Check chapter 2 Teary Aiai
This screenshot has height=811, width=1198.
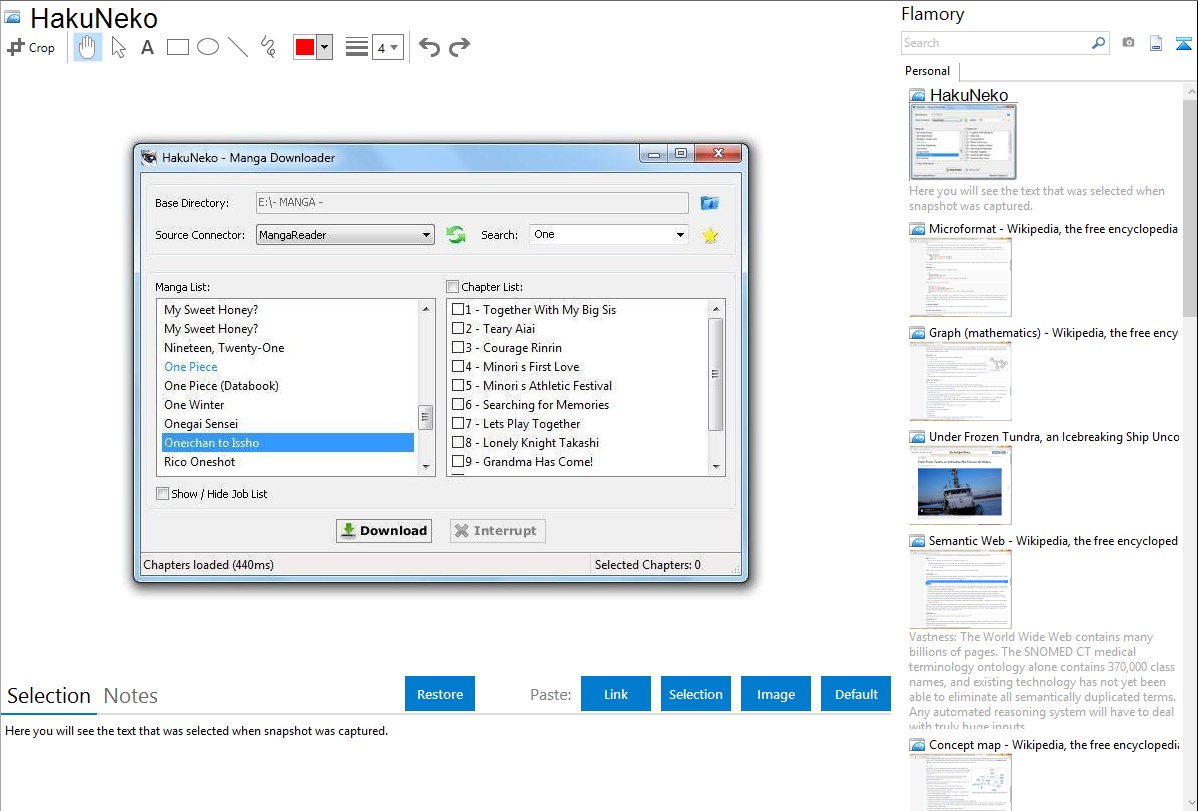click(458, 328)
